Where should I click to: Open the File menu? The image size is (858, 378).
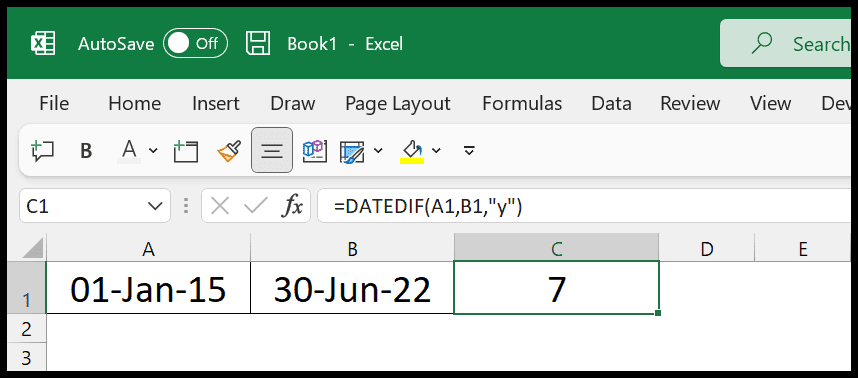54,103
